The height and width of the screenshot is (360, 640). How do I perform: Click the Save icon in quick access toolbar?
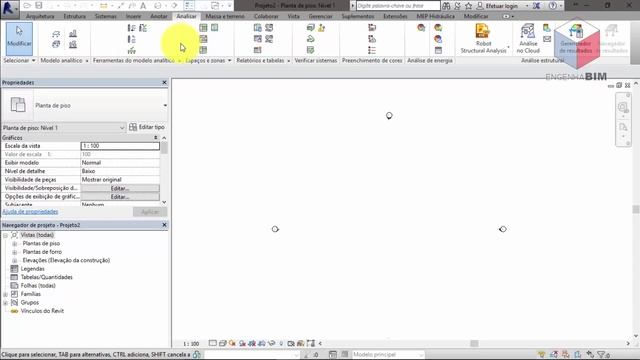point(39,6)
